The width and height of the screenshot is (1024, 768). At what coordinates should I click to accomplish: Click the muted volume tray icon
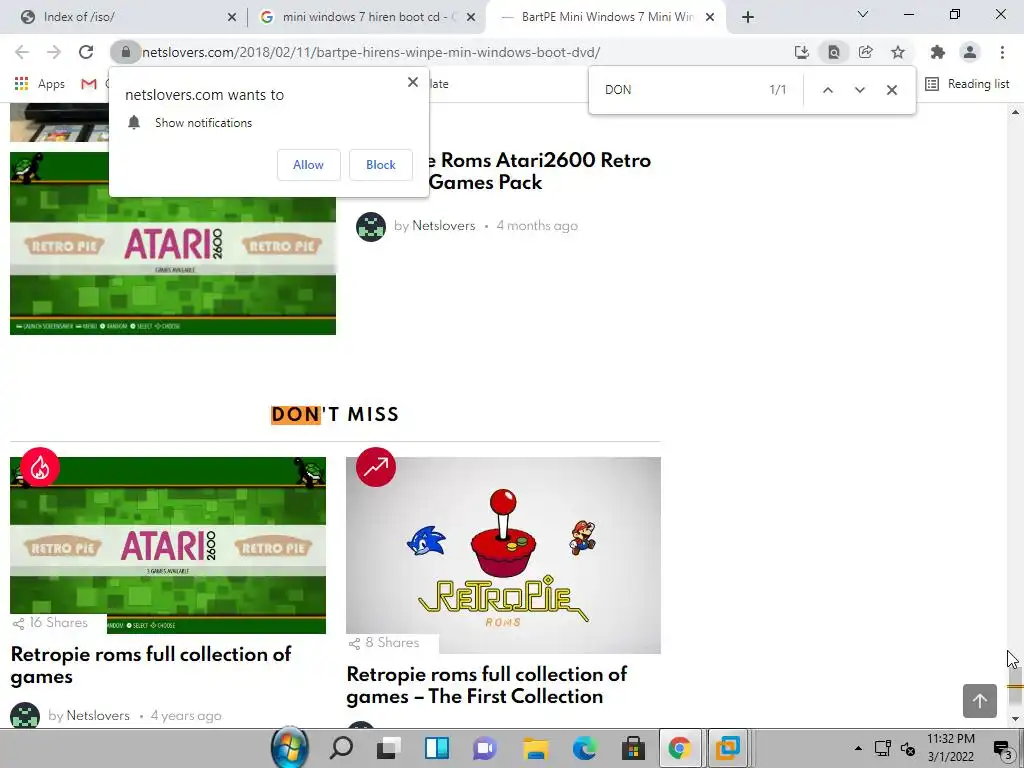(908, 748)
